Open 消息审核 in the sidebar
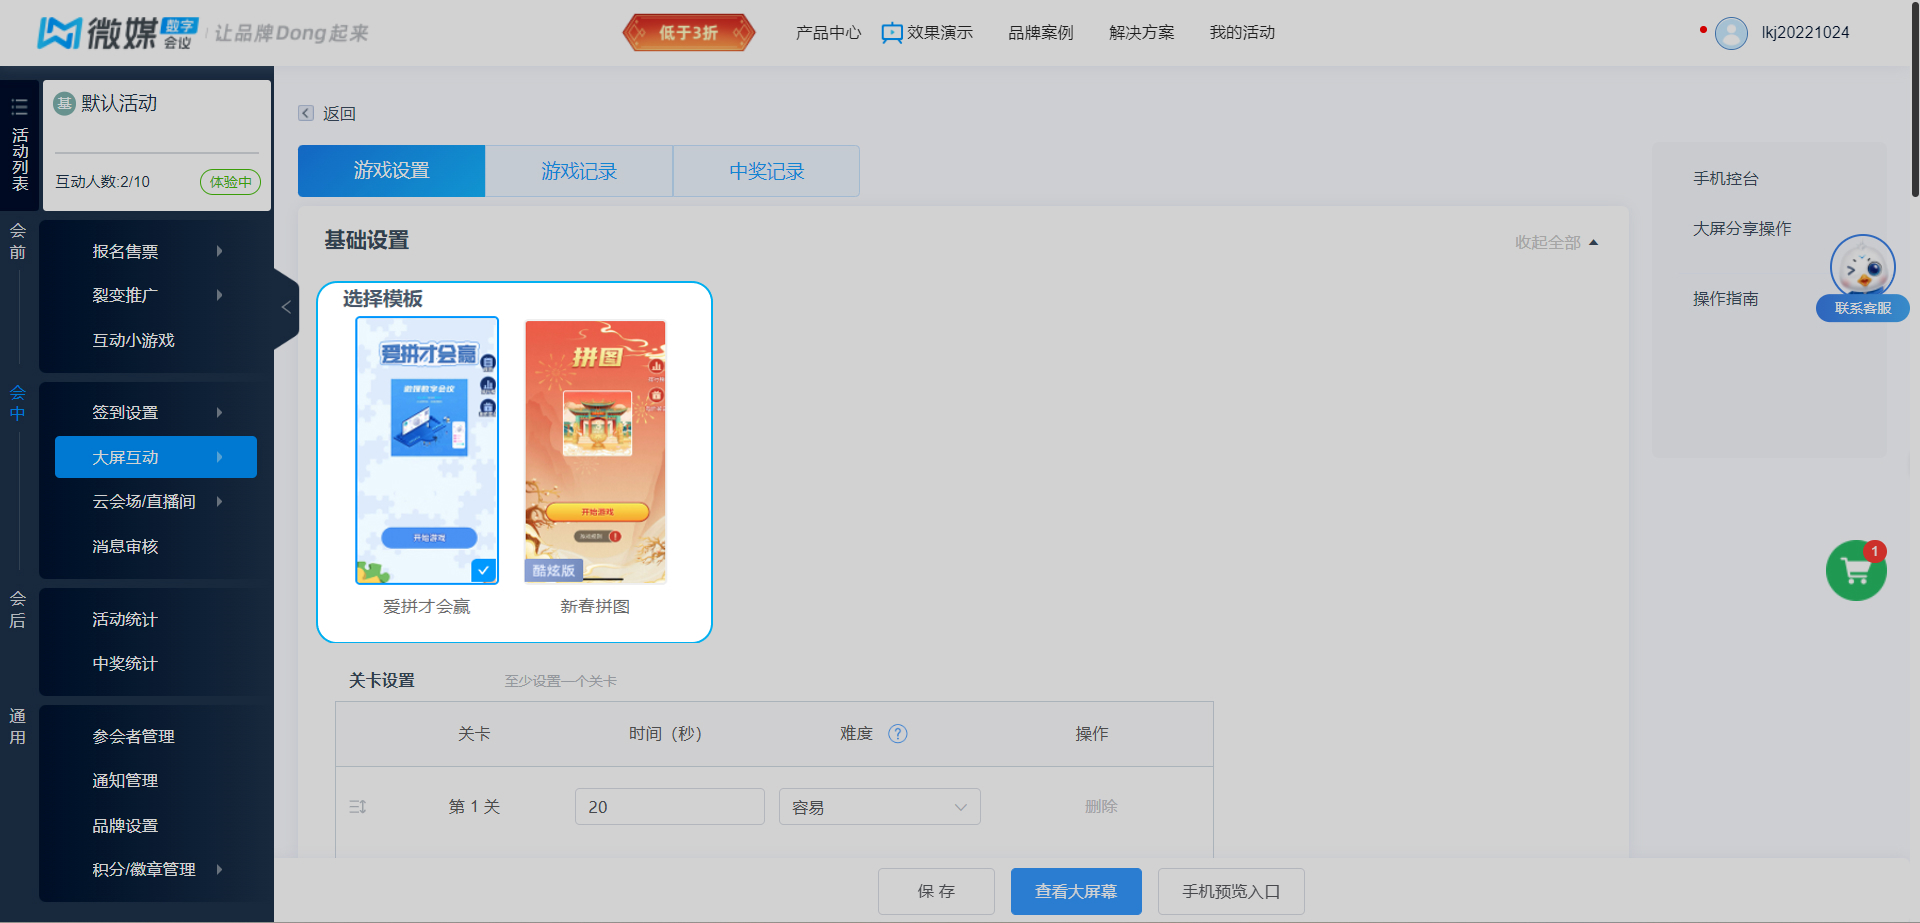 pos(125,546)
